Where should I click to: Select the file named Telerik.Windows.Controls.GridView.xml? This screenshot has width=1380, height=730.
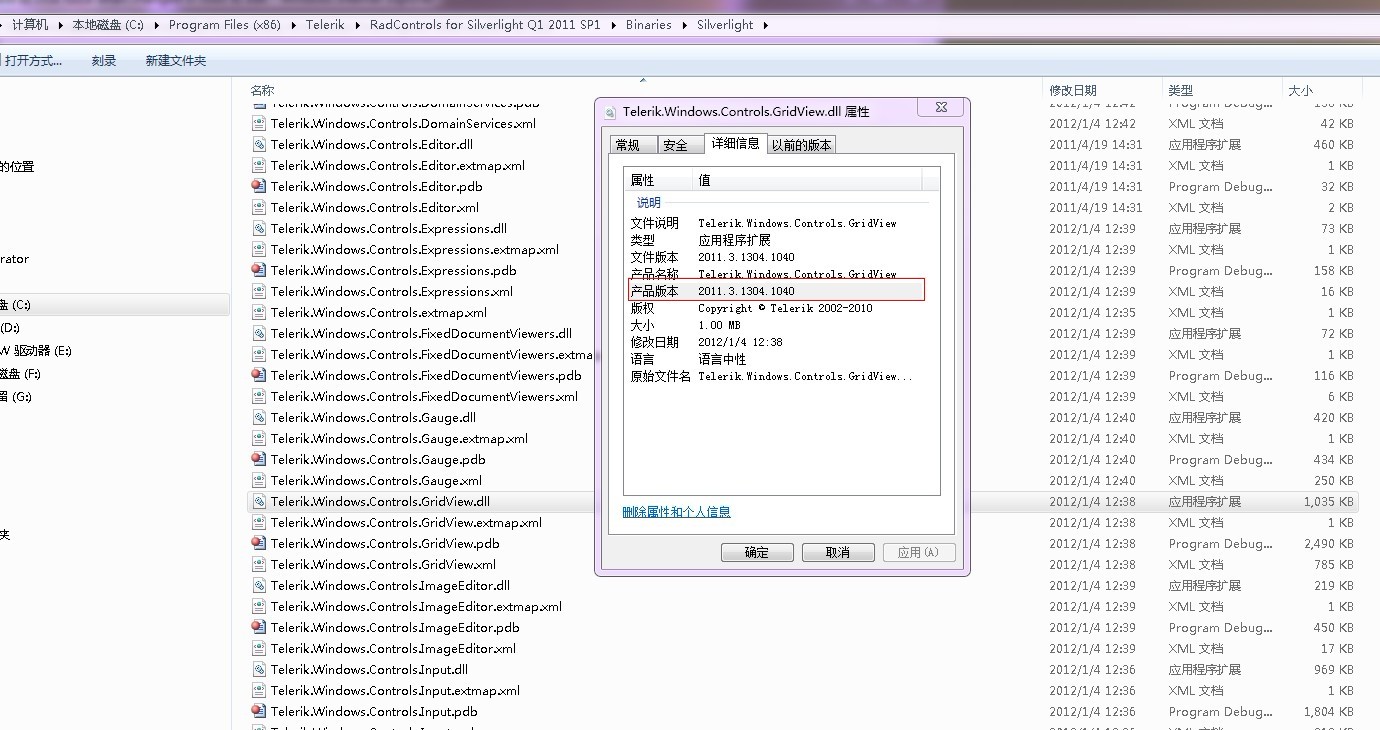(x=383, y=565)
